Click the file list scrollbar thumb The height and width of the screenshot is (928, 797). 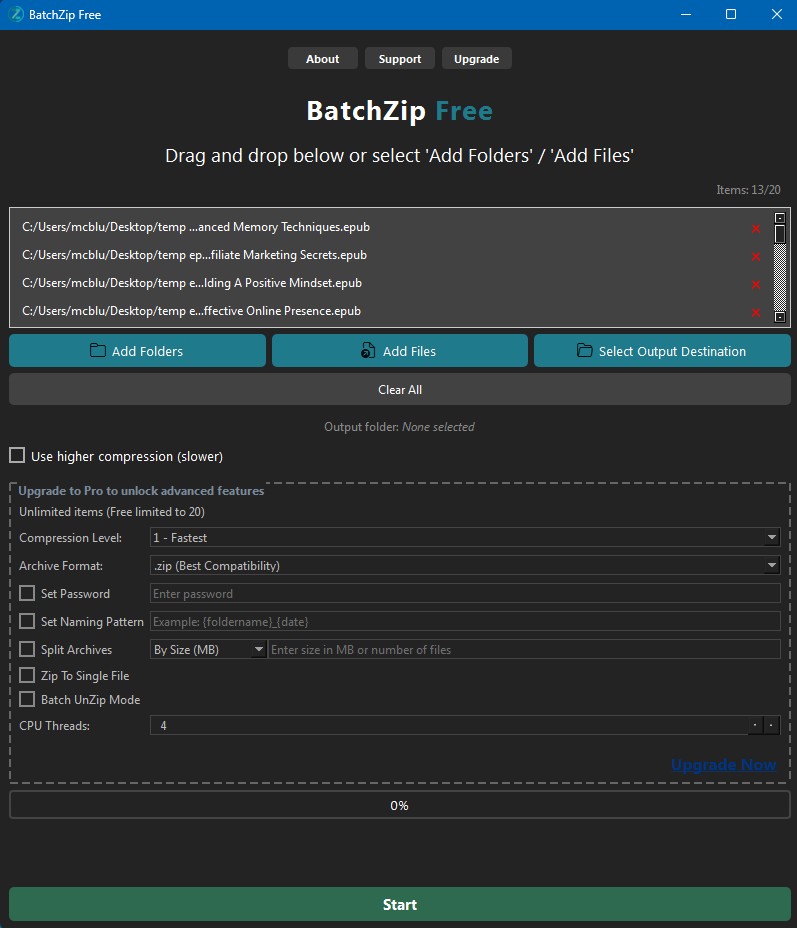coord(780,234)
